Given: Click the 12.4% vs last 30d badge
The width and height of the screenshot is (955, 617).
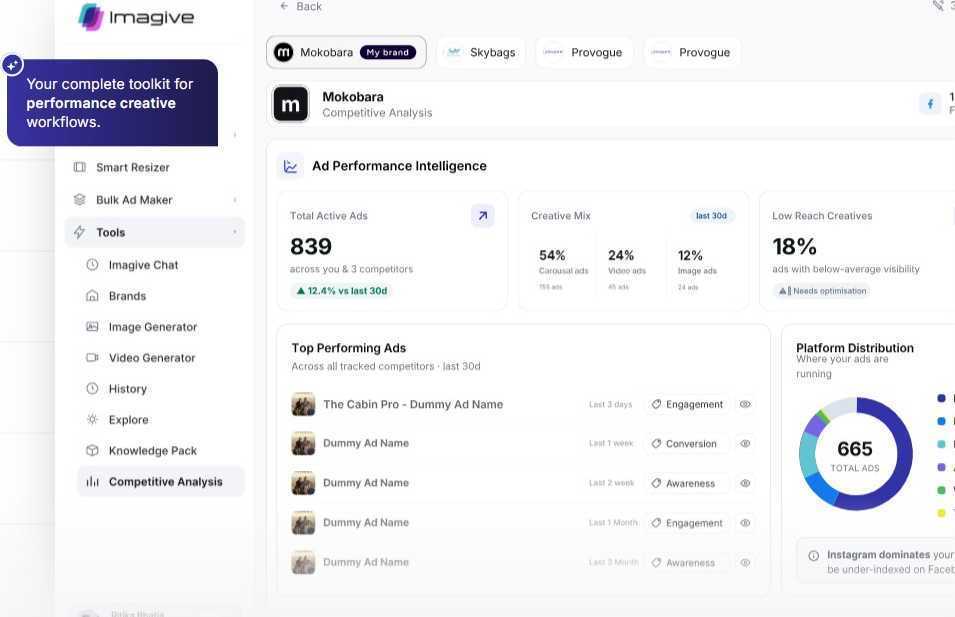Looking at the screenshot, I should click(342, 291).
